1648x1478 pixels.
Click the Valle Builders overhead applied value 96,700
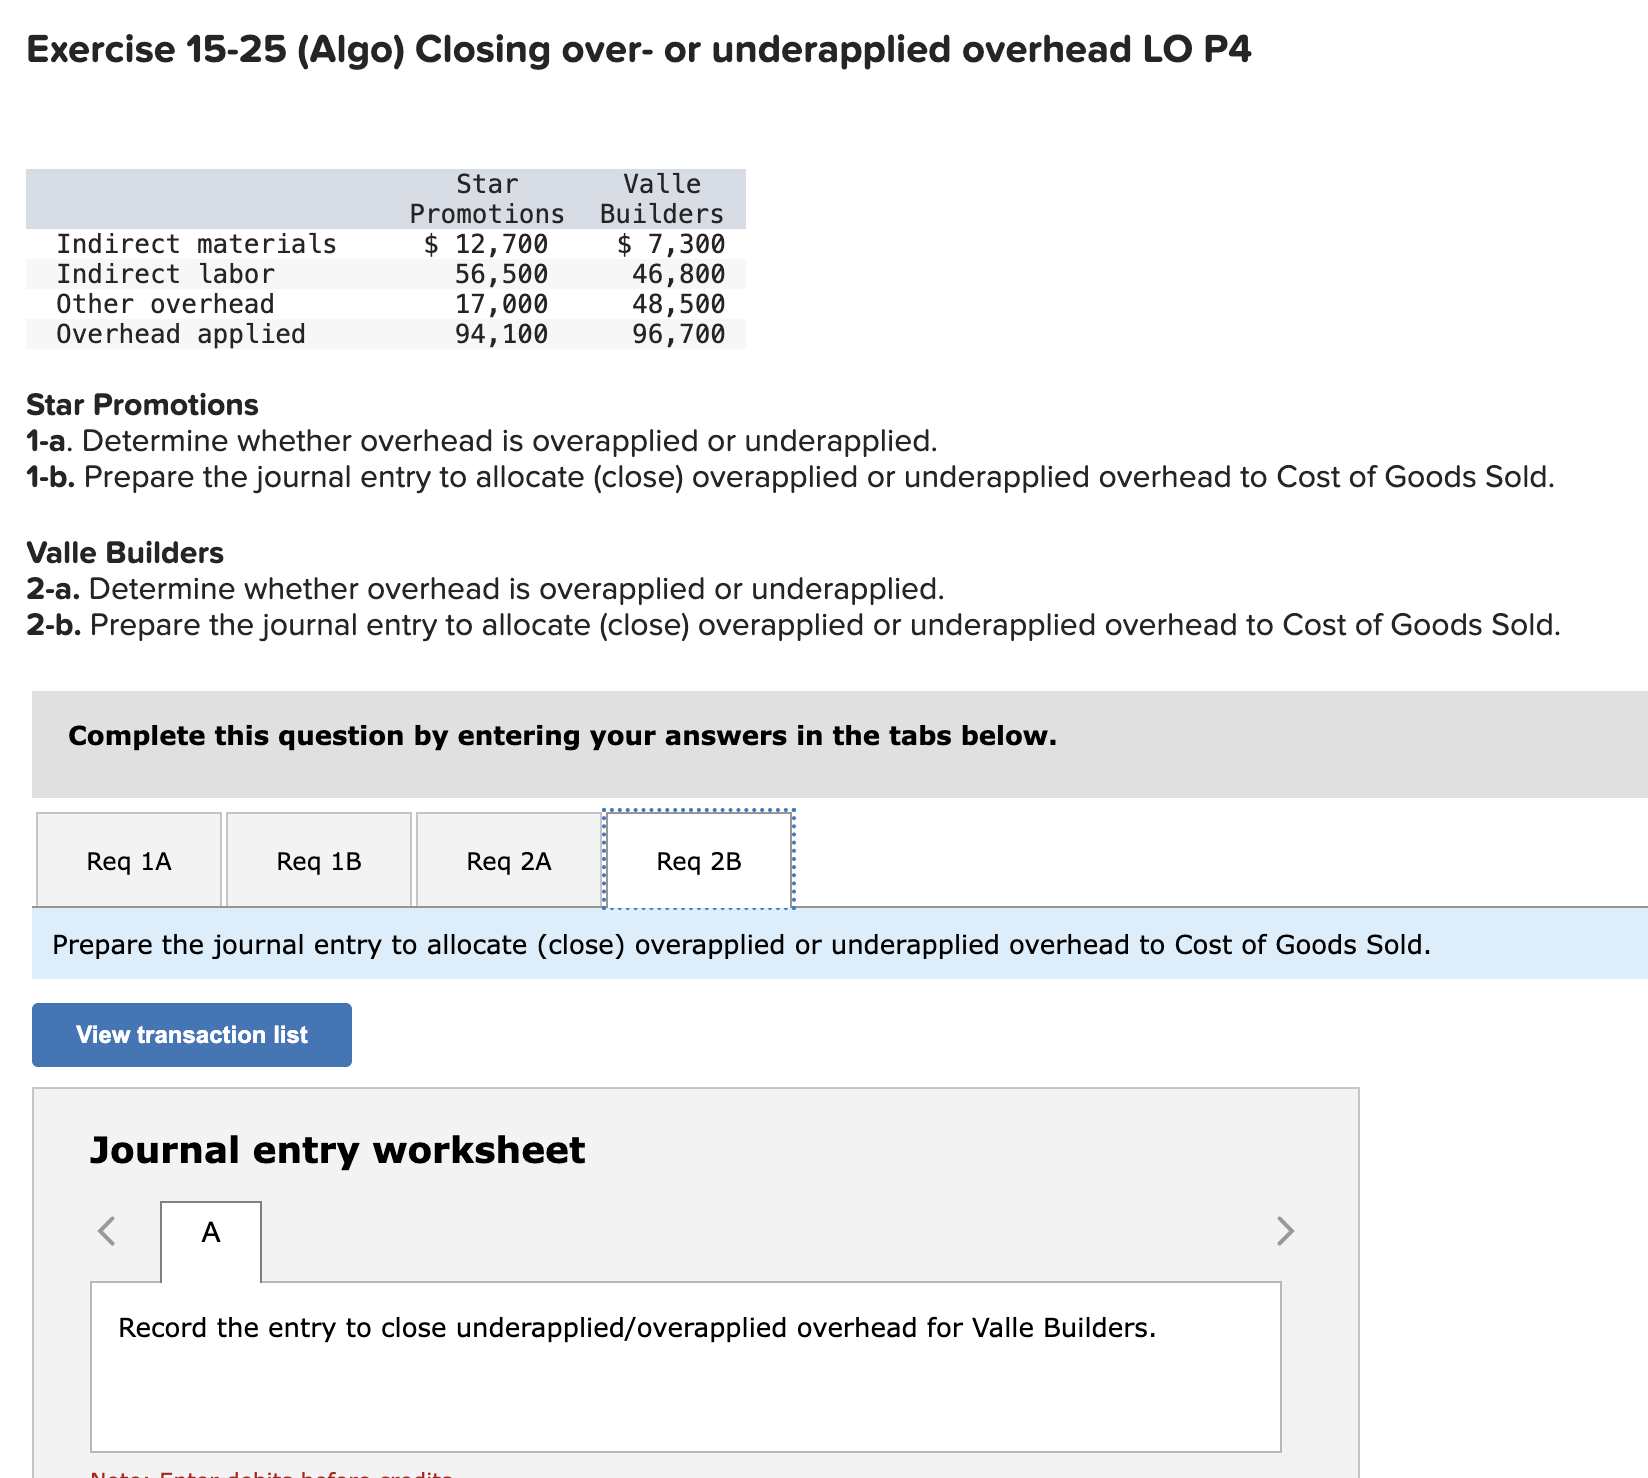point(678,334)
